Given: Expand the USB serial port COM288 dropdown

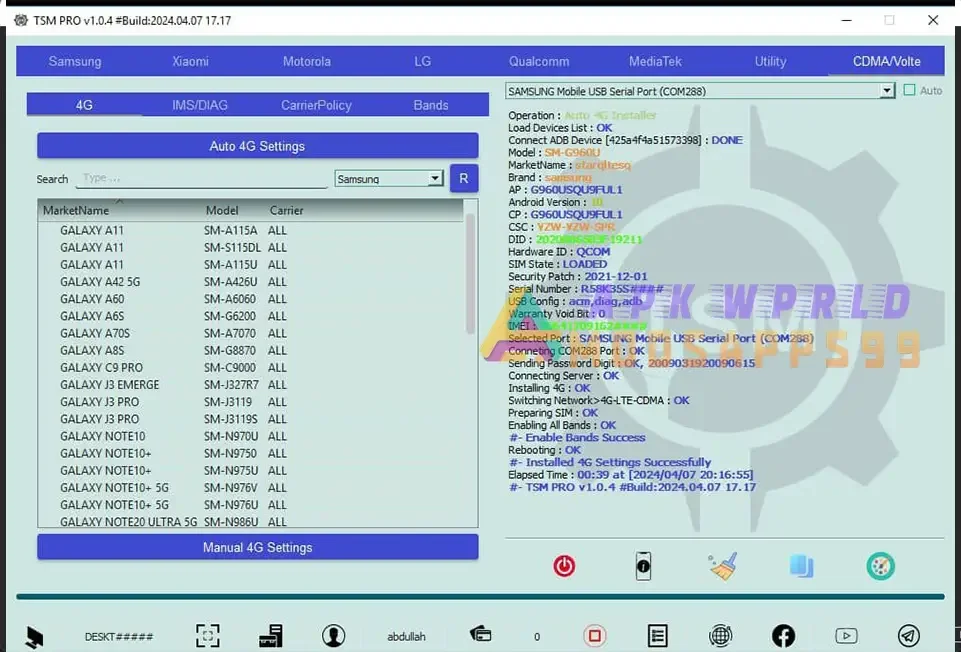Looking at the screenshot, I should 886,90.
